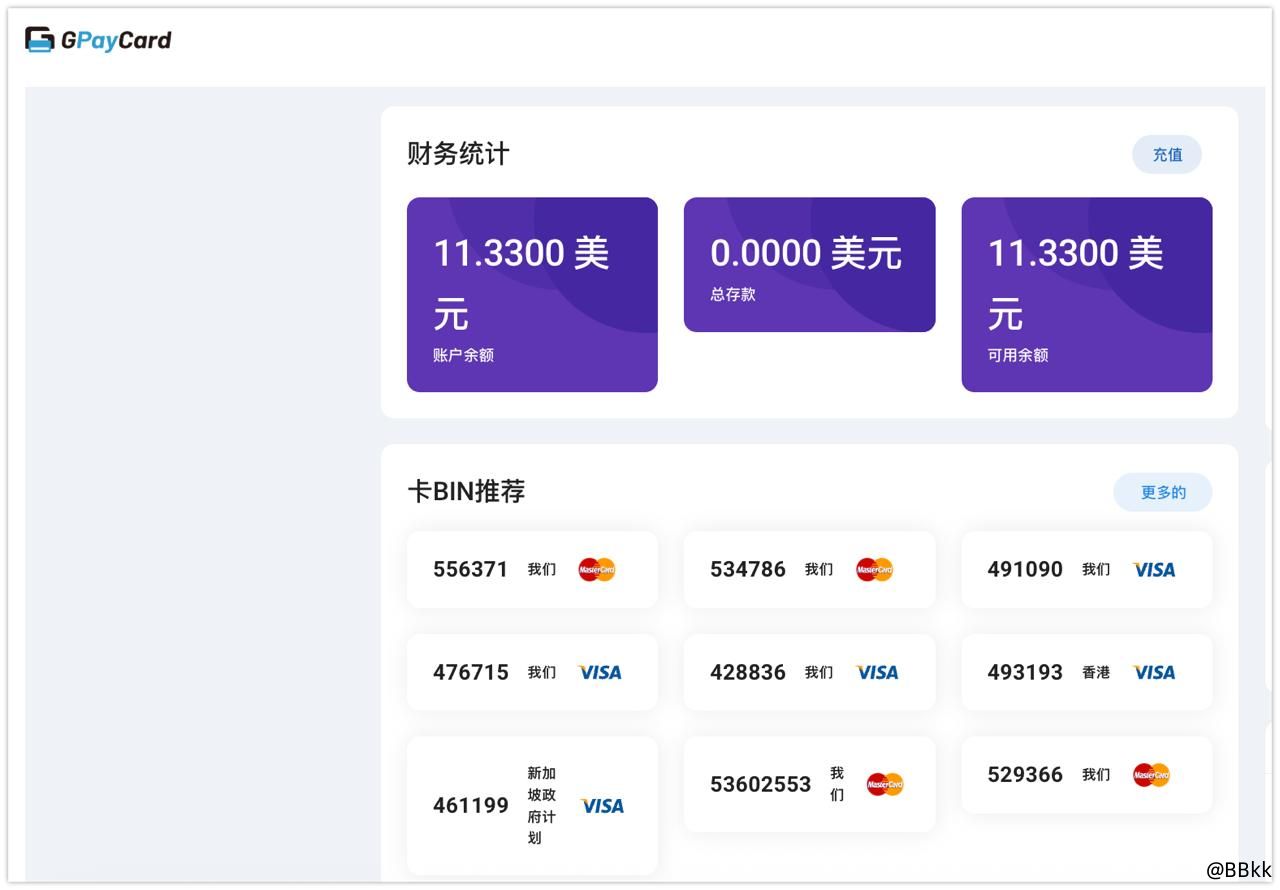
Task: Click the MasterCard logo on card 534786
Action: pos(874,570)
